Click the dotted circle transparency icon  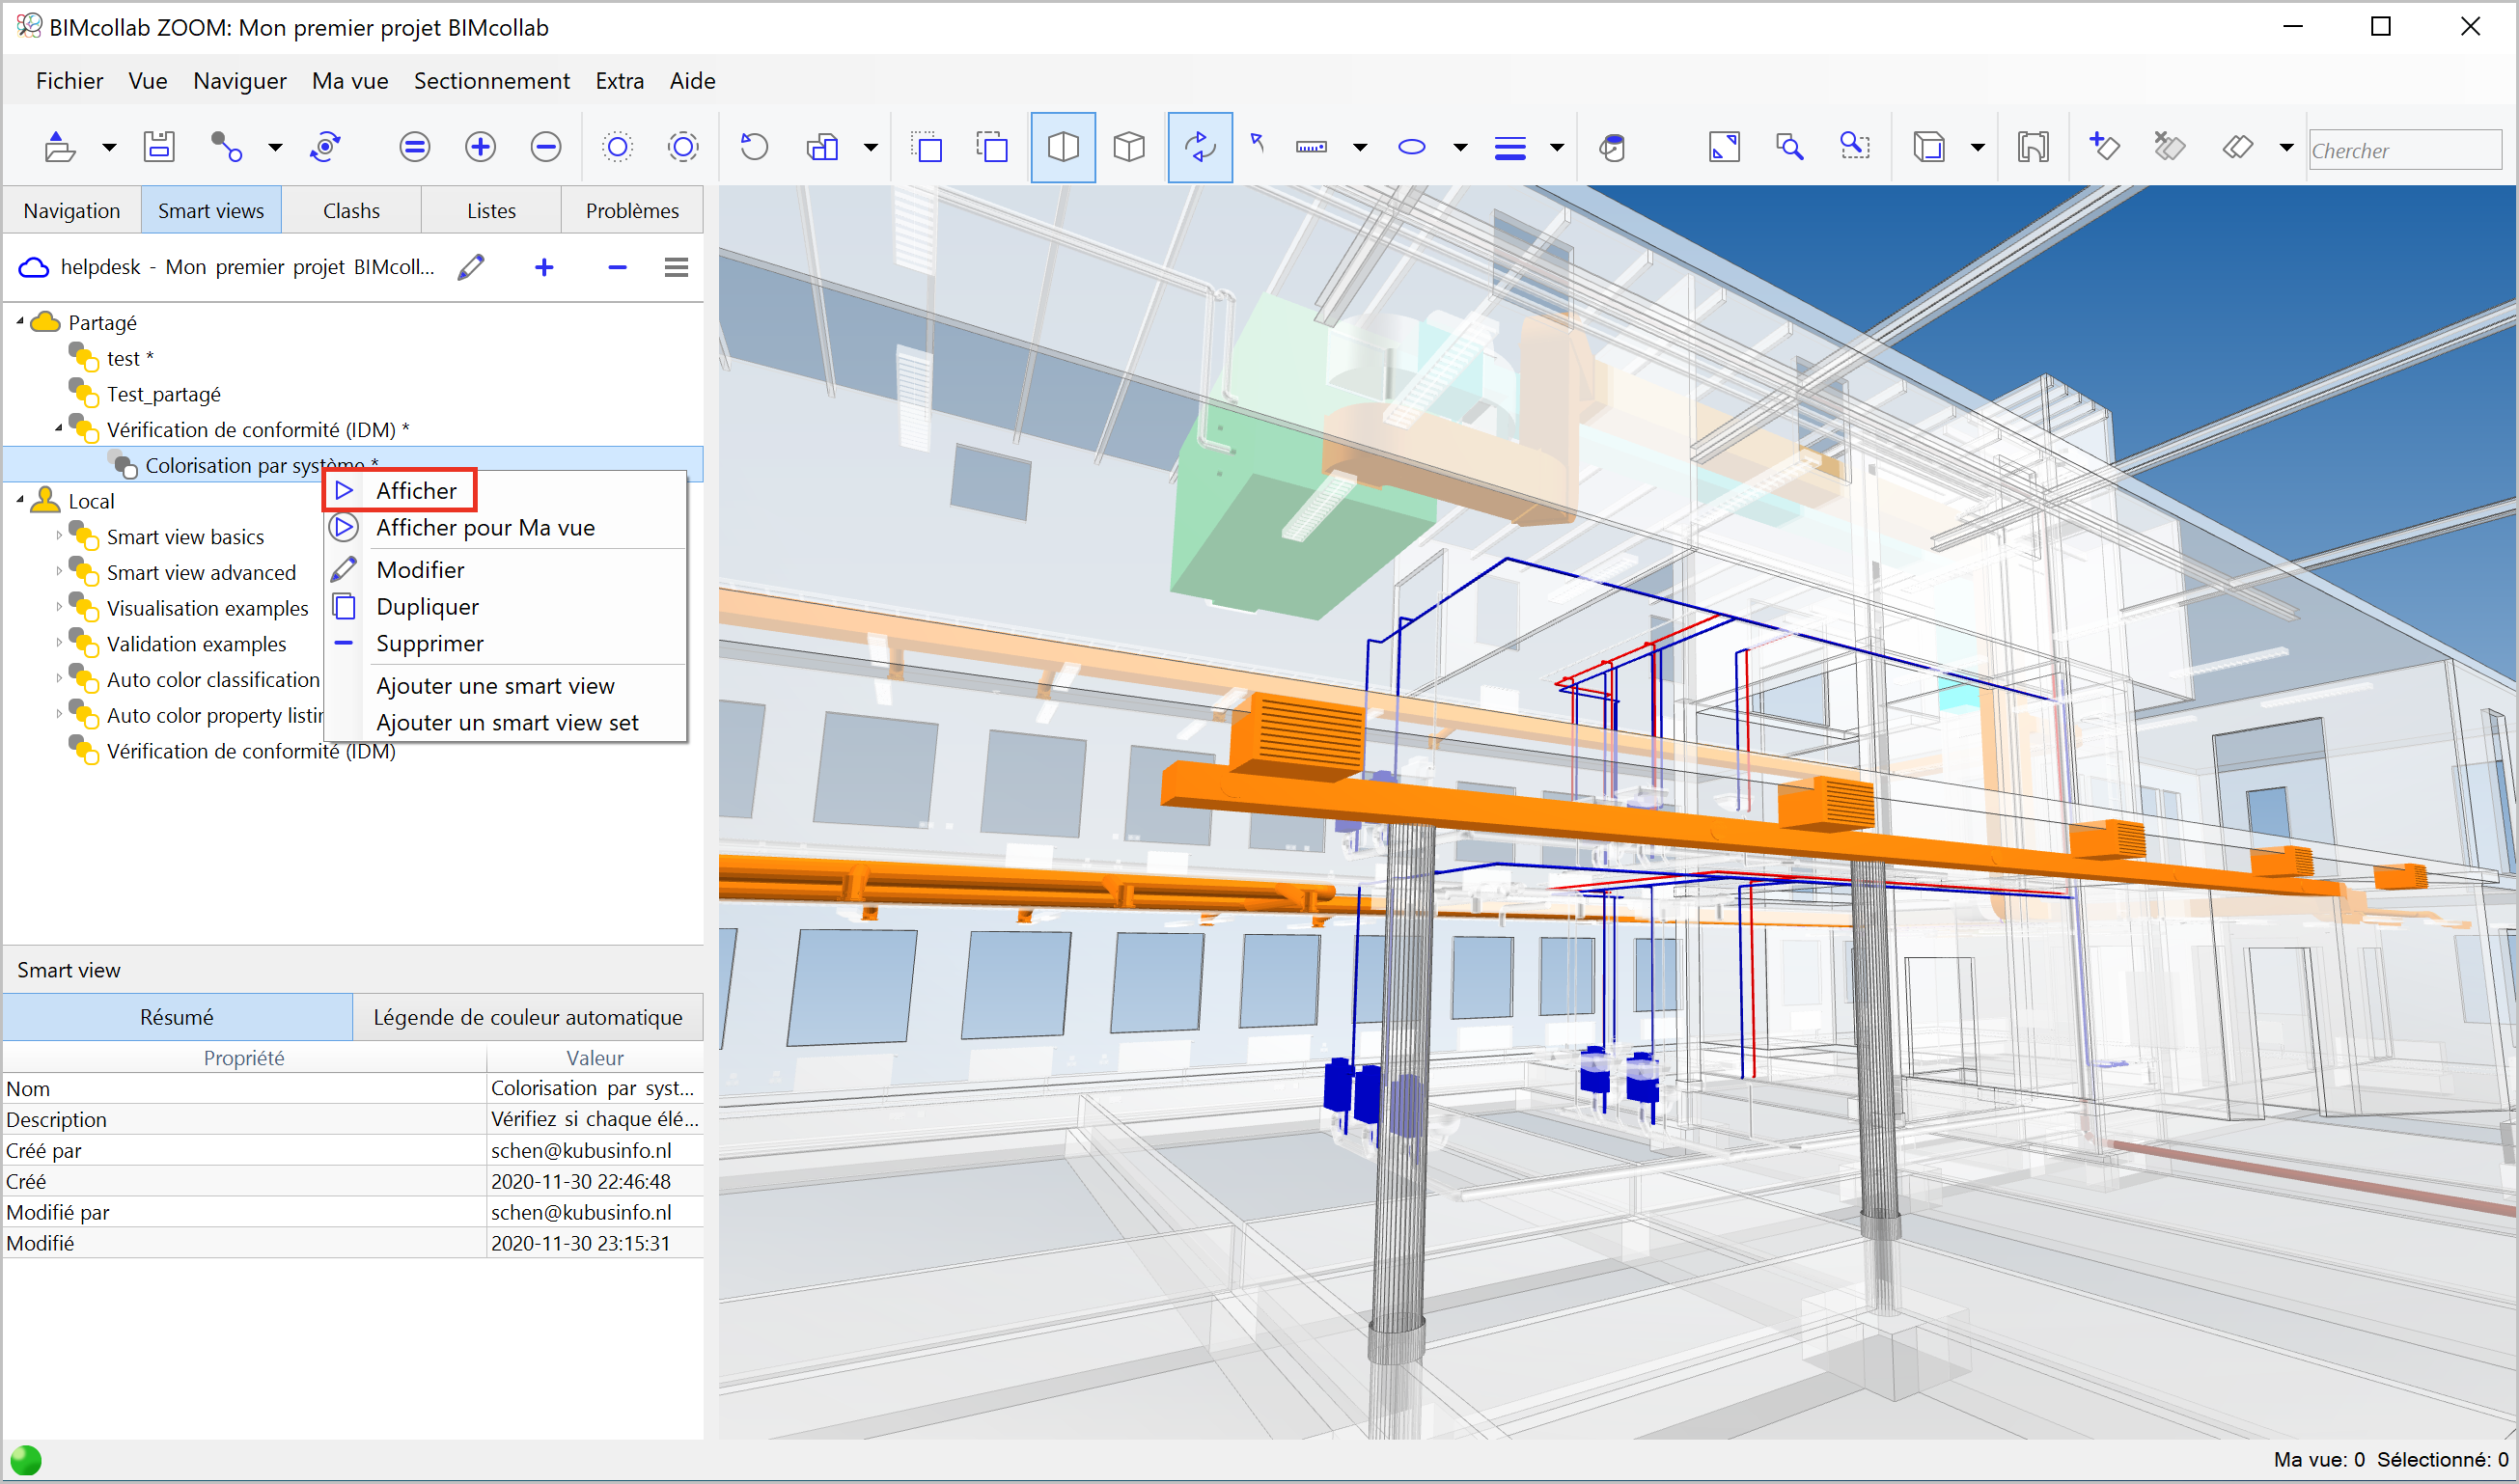618,147
